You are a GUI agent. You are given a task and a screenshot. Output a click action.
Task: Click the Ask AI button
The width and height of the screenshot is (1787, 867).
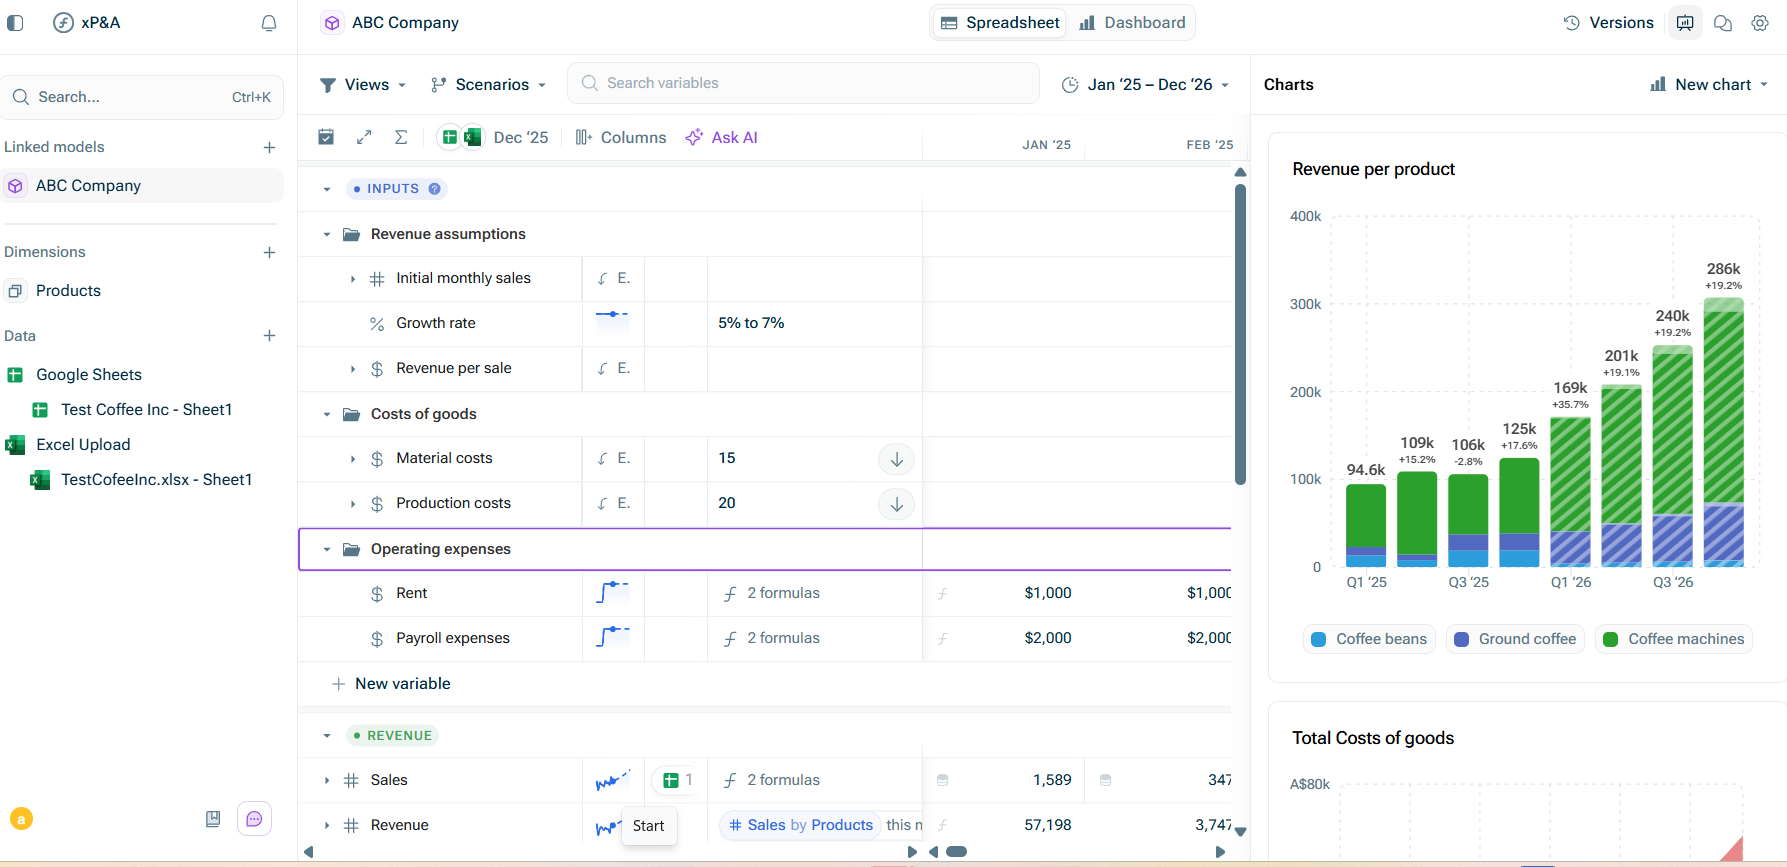[721, 137]
